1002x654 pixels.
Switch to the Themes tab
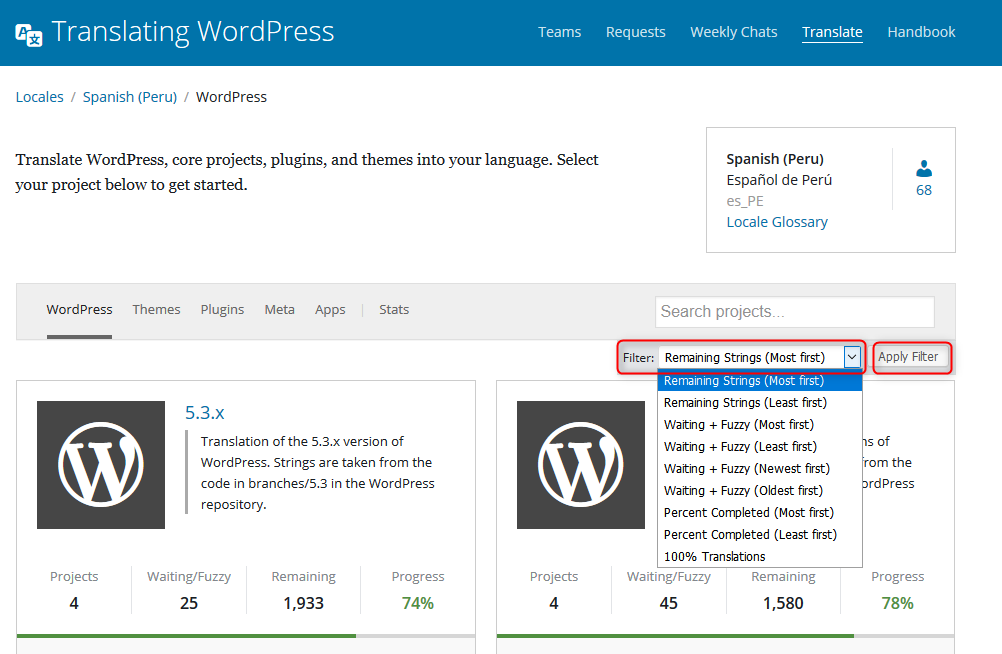point(156,310)
